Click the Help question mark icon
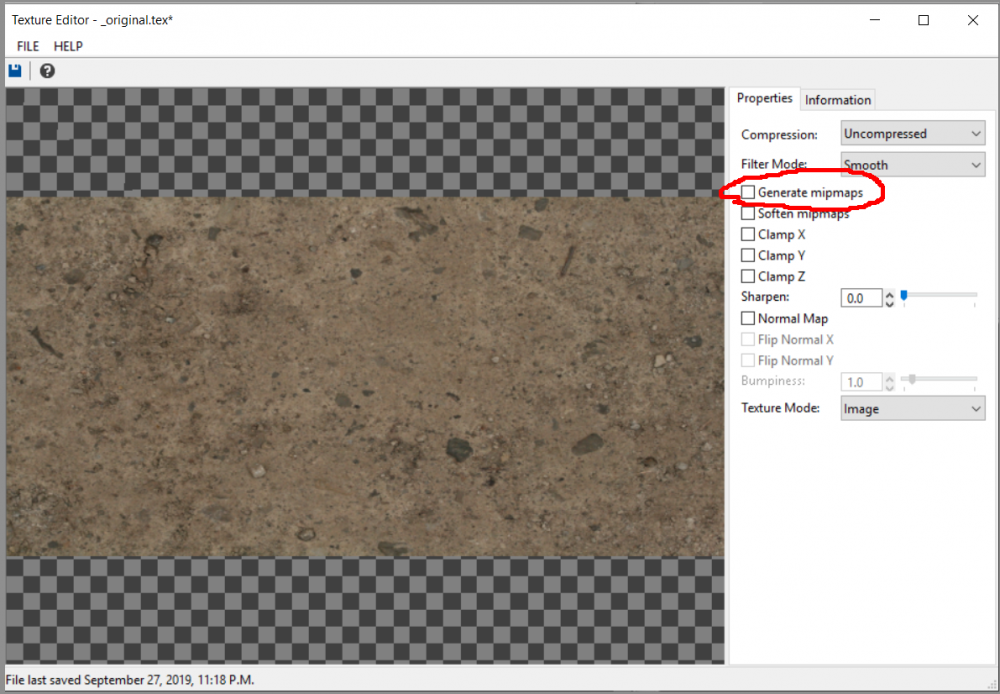The height and width of the screenshot is (694, 1000). pos(46,70)
